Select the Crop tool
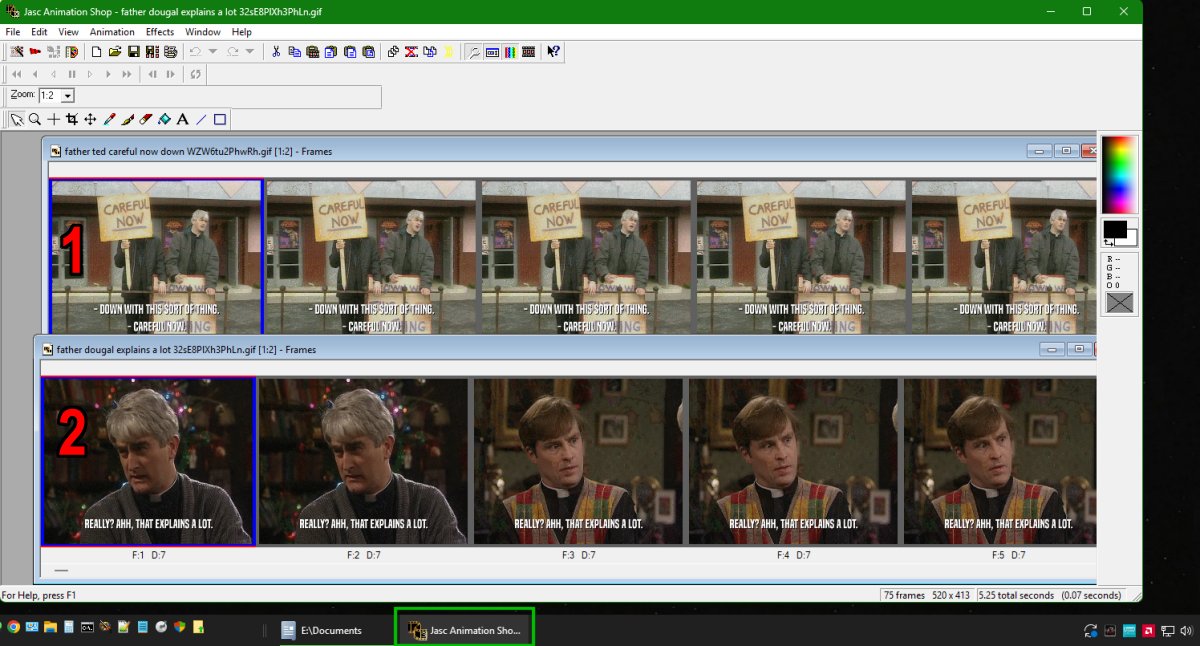 [x=72, y=119]
